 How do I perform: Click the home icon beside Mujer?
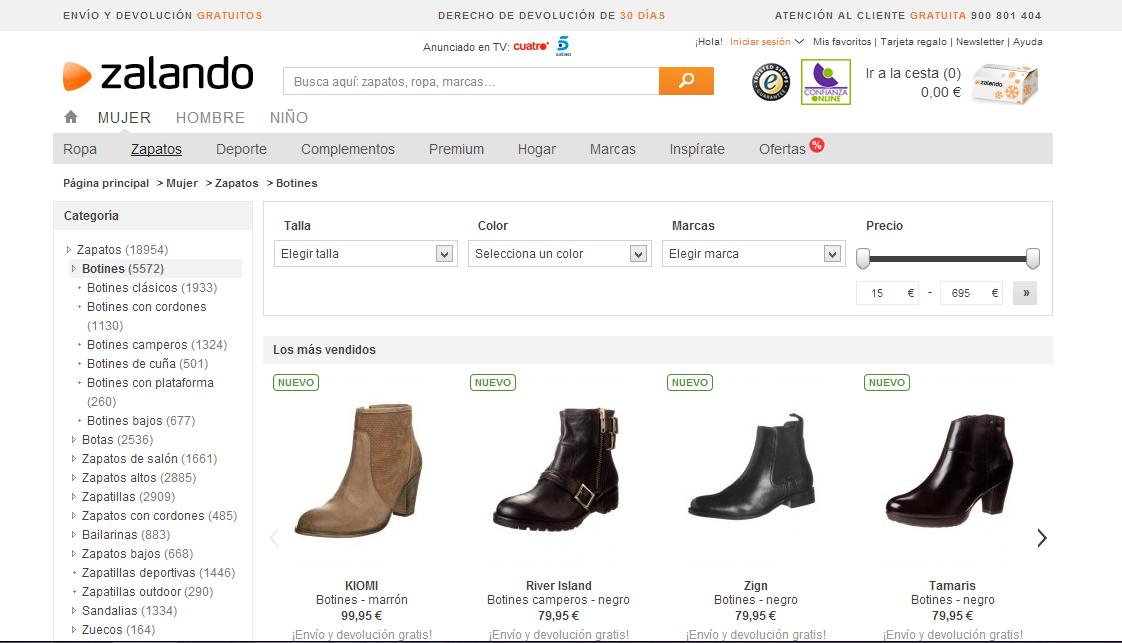[x=71, y=117]
